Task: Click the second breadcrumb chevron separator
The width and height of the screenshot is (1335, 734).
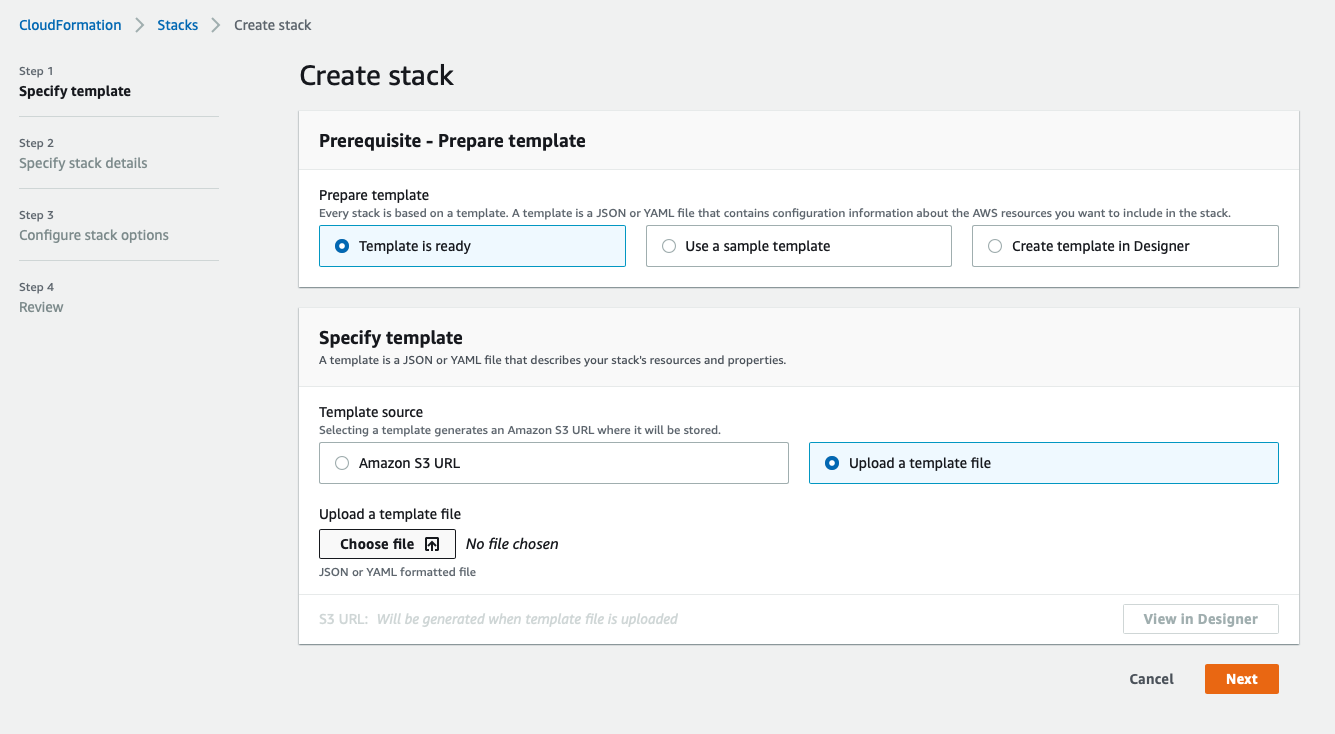Action: [216, 25]
